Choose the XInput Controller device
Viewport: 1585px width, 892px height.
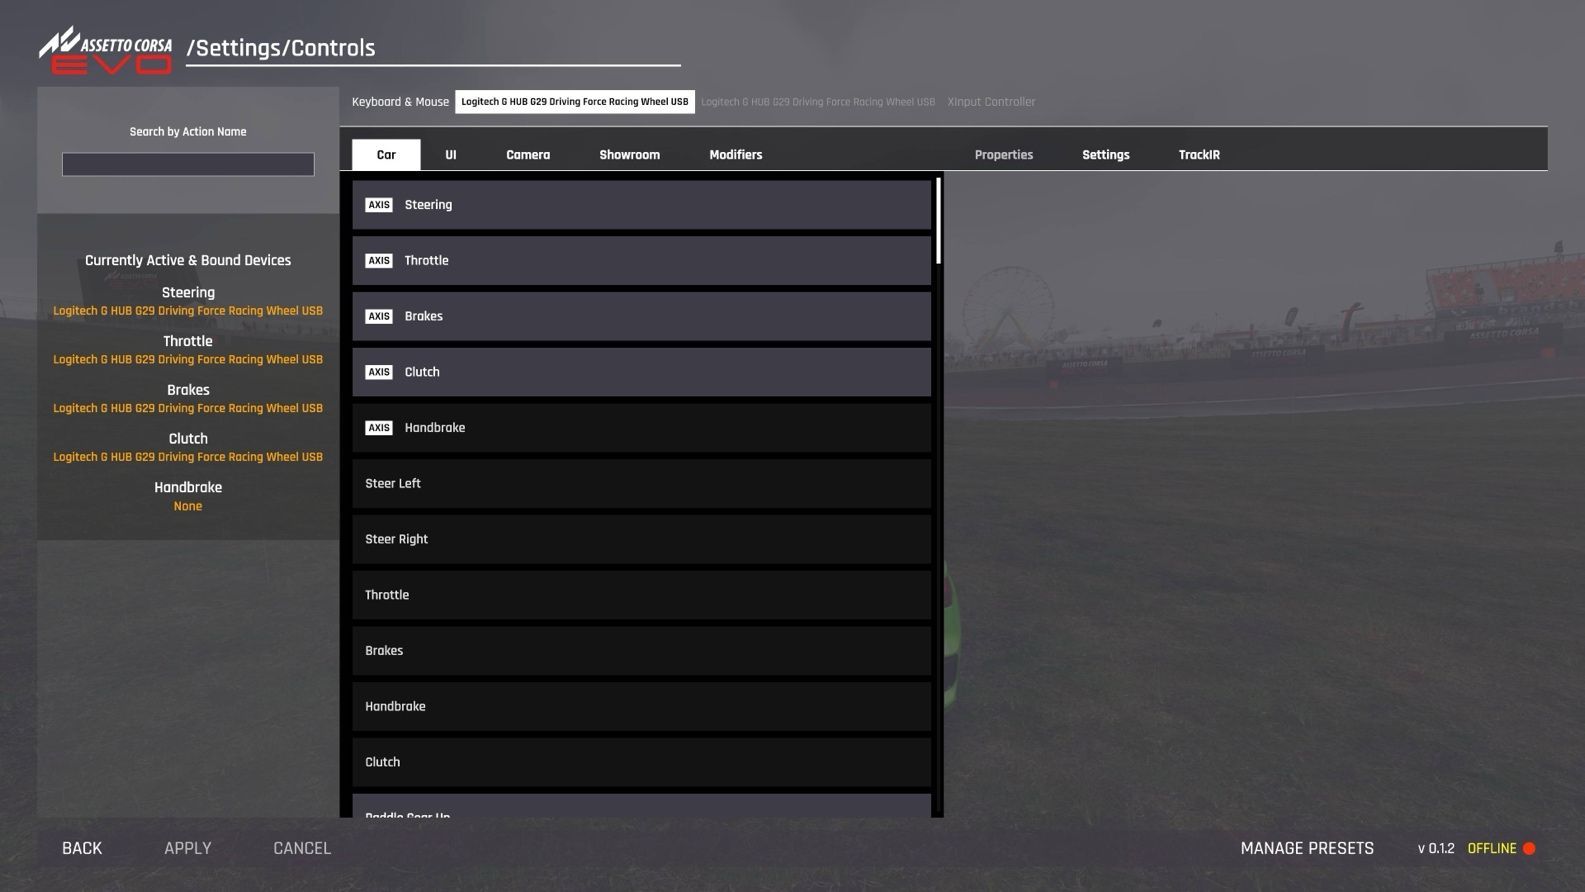click(x=990, y=102)
